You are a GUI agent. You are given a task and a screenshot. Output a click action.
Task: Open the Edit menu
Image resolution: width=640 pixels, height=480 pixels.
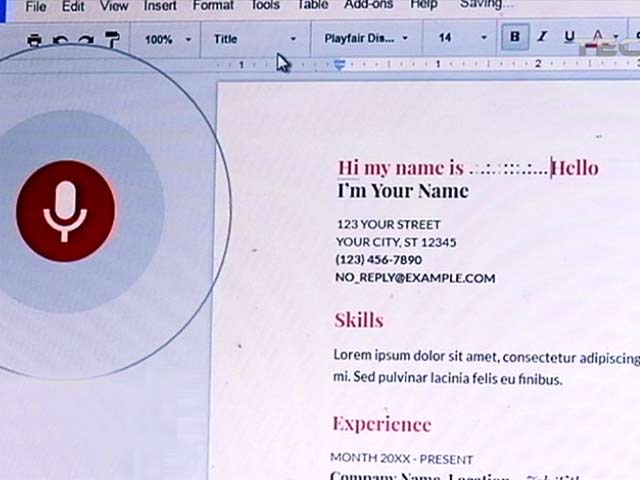tap(73, 6)
